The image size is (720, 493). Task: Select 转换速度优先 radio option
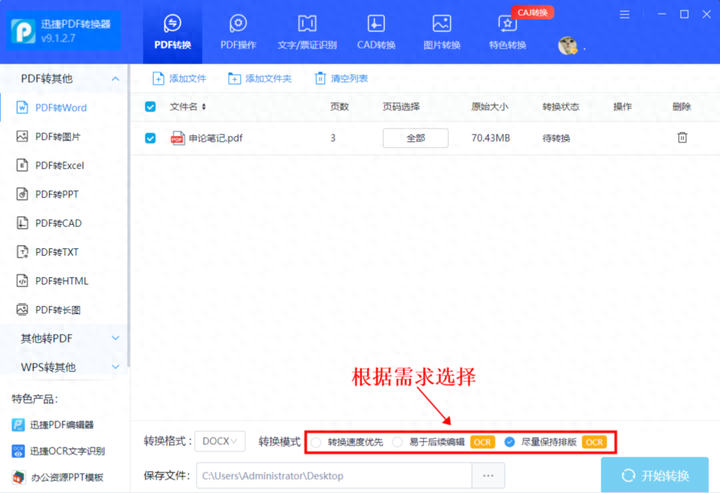click(317, 442)
